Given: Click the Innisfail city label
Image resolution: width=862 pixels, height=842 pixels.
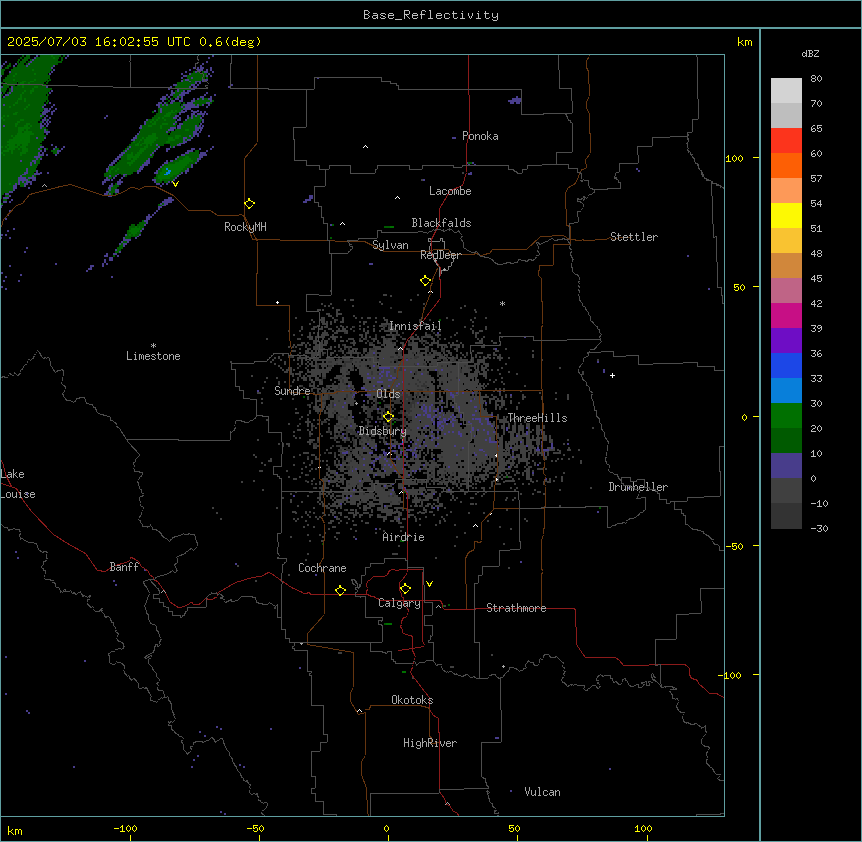Looking at the screenshot, I should click(415, 326).
